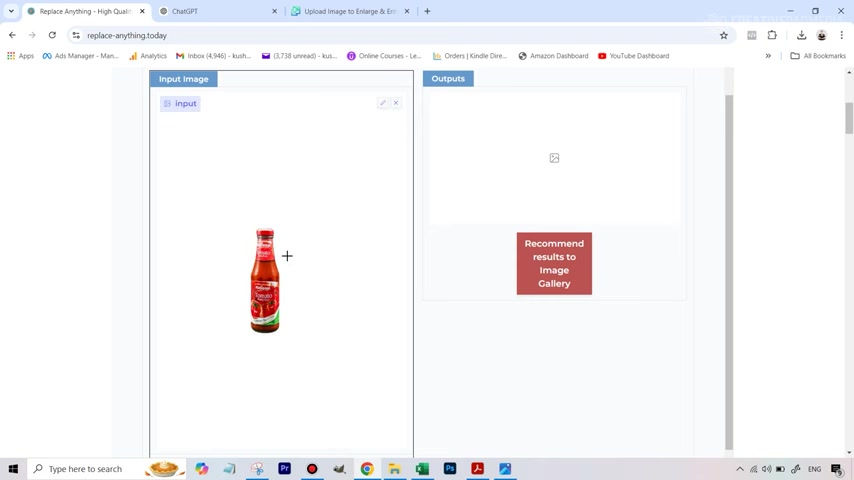
Task: Click the inner panel gray scrollbar
Action: [x=729, y=272]
